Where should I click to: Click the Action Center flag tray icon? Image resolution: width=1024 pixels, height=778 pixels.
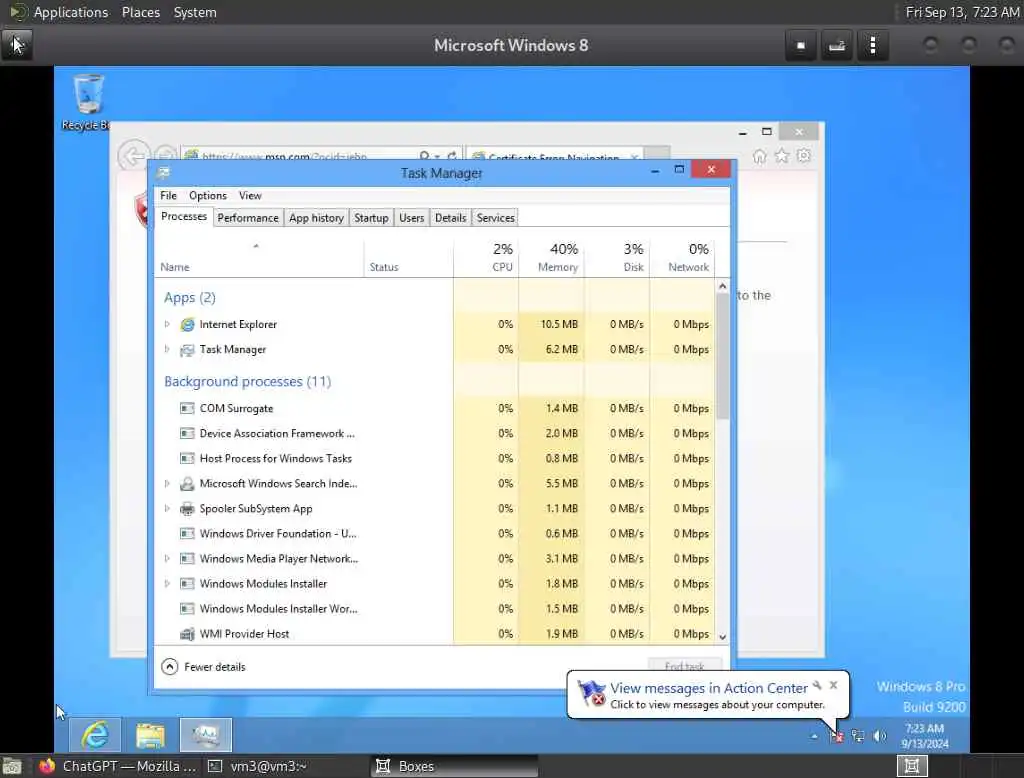click(837, 737)
